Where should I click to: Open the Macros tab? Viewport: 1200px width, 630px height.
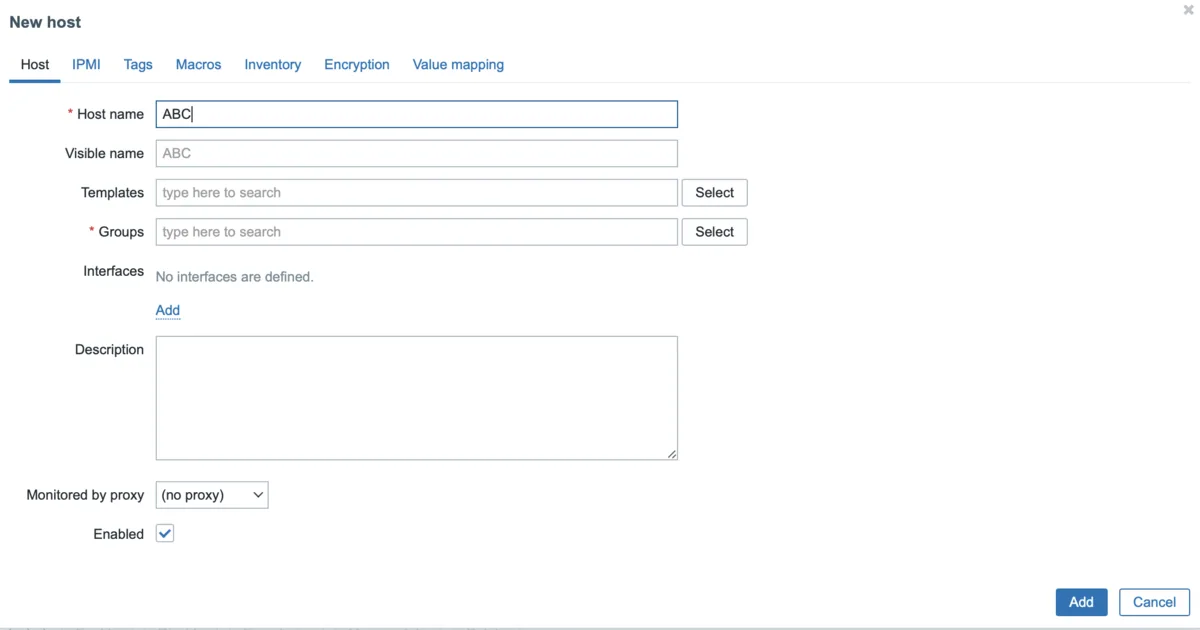(x=198, y=65)
